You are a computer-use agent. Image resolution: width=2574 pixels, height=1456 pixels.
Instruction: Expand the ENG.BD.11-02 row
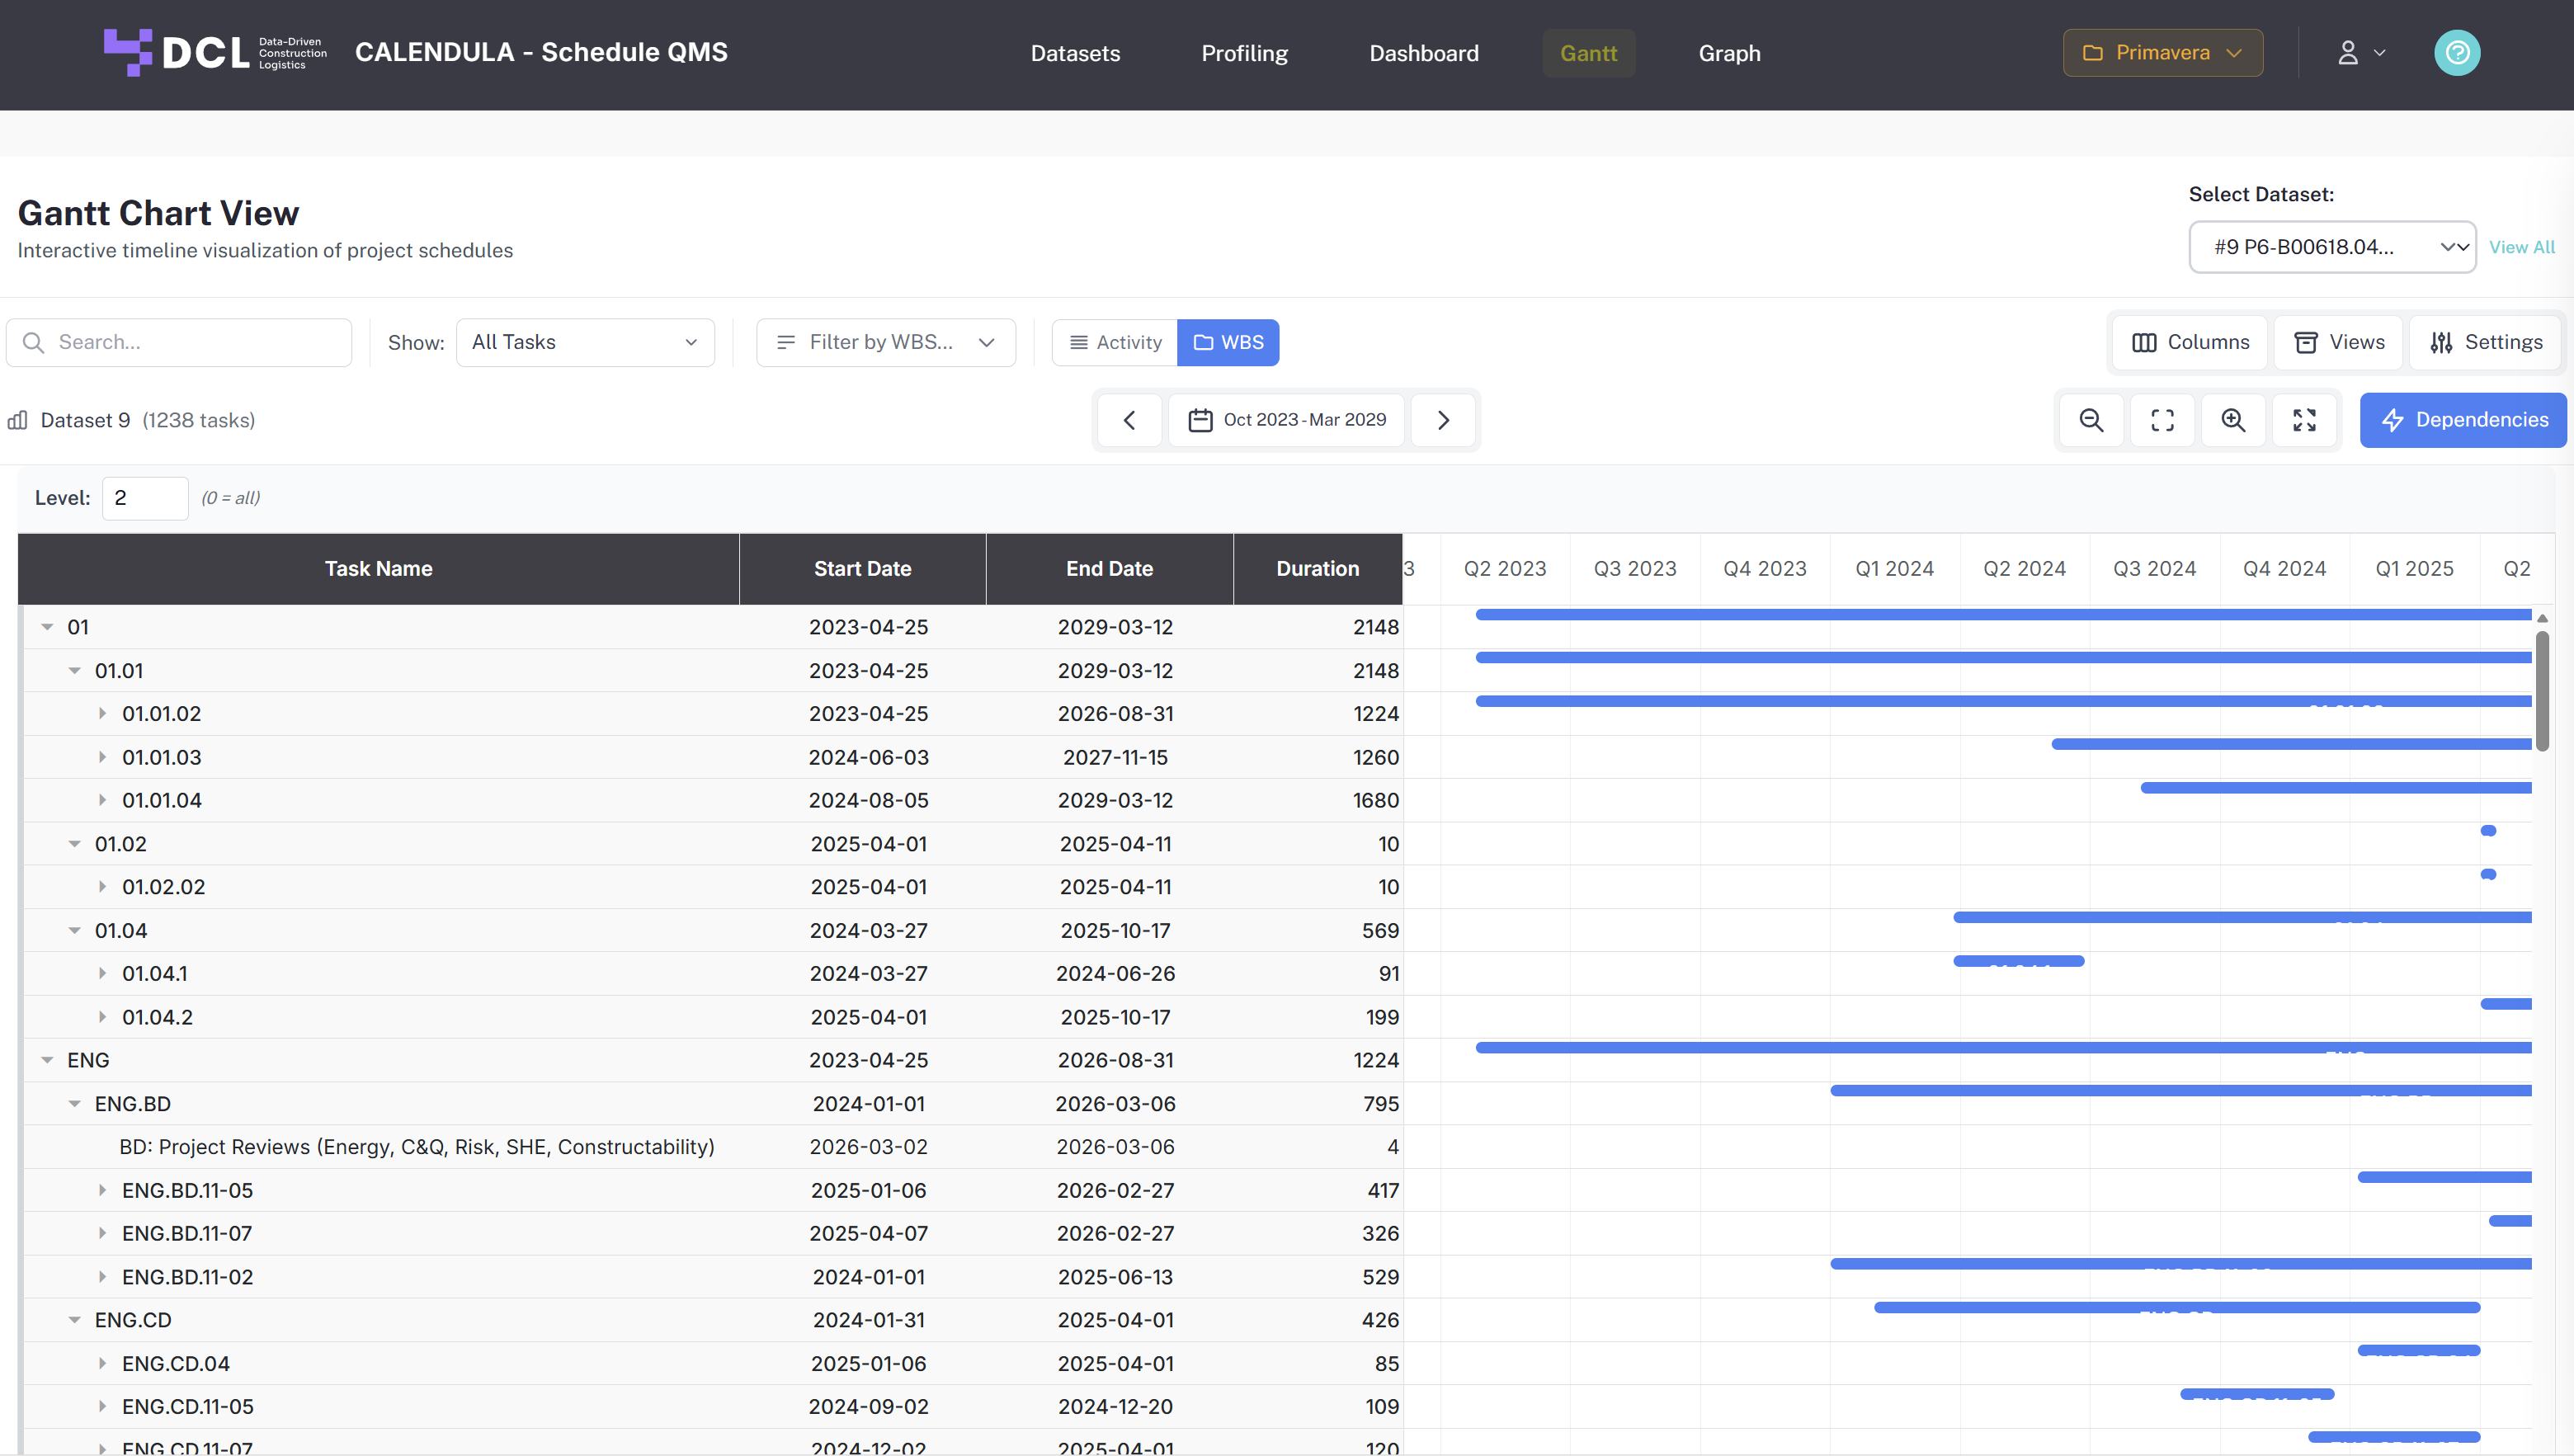(102, 1277)
